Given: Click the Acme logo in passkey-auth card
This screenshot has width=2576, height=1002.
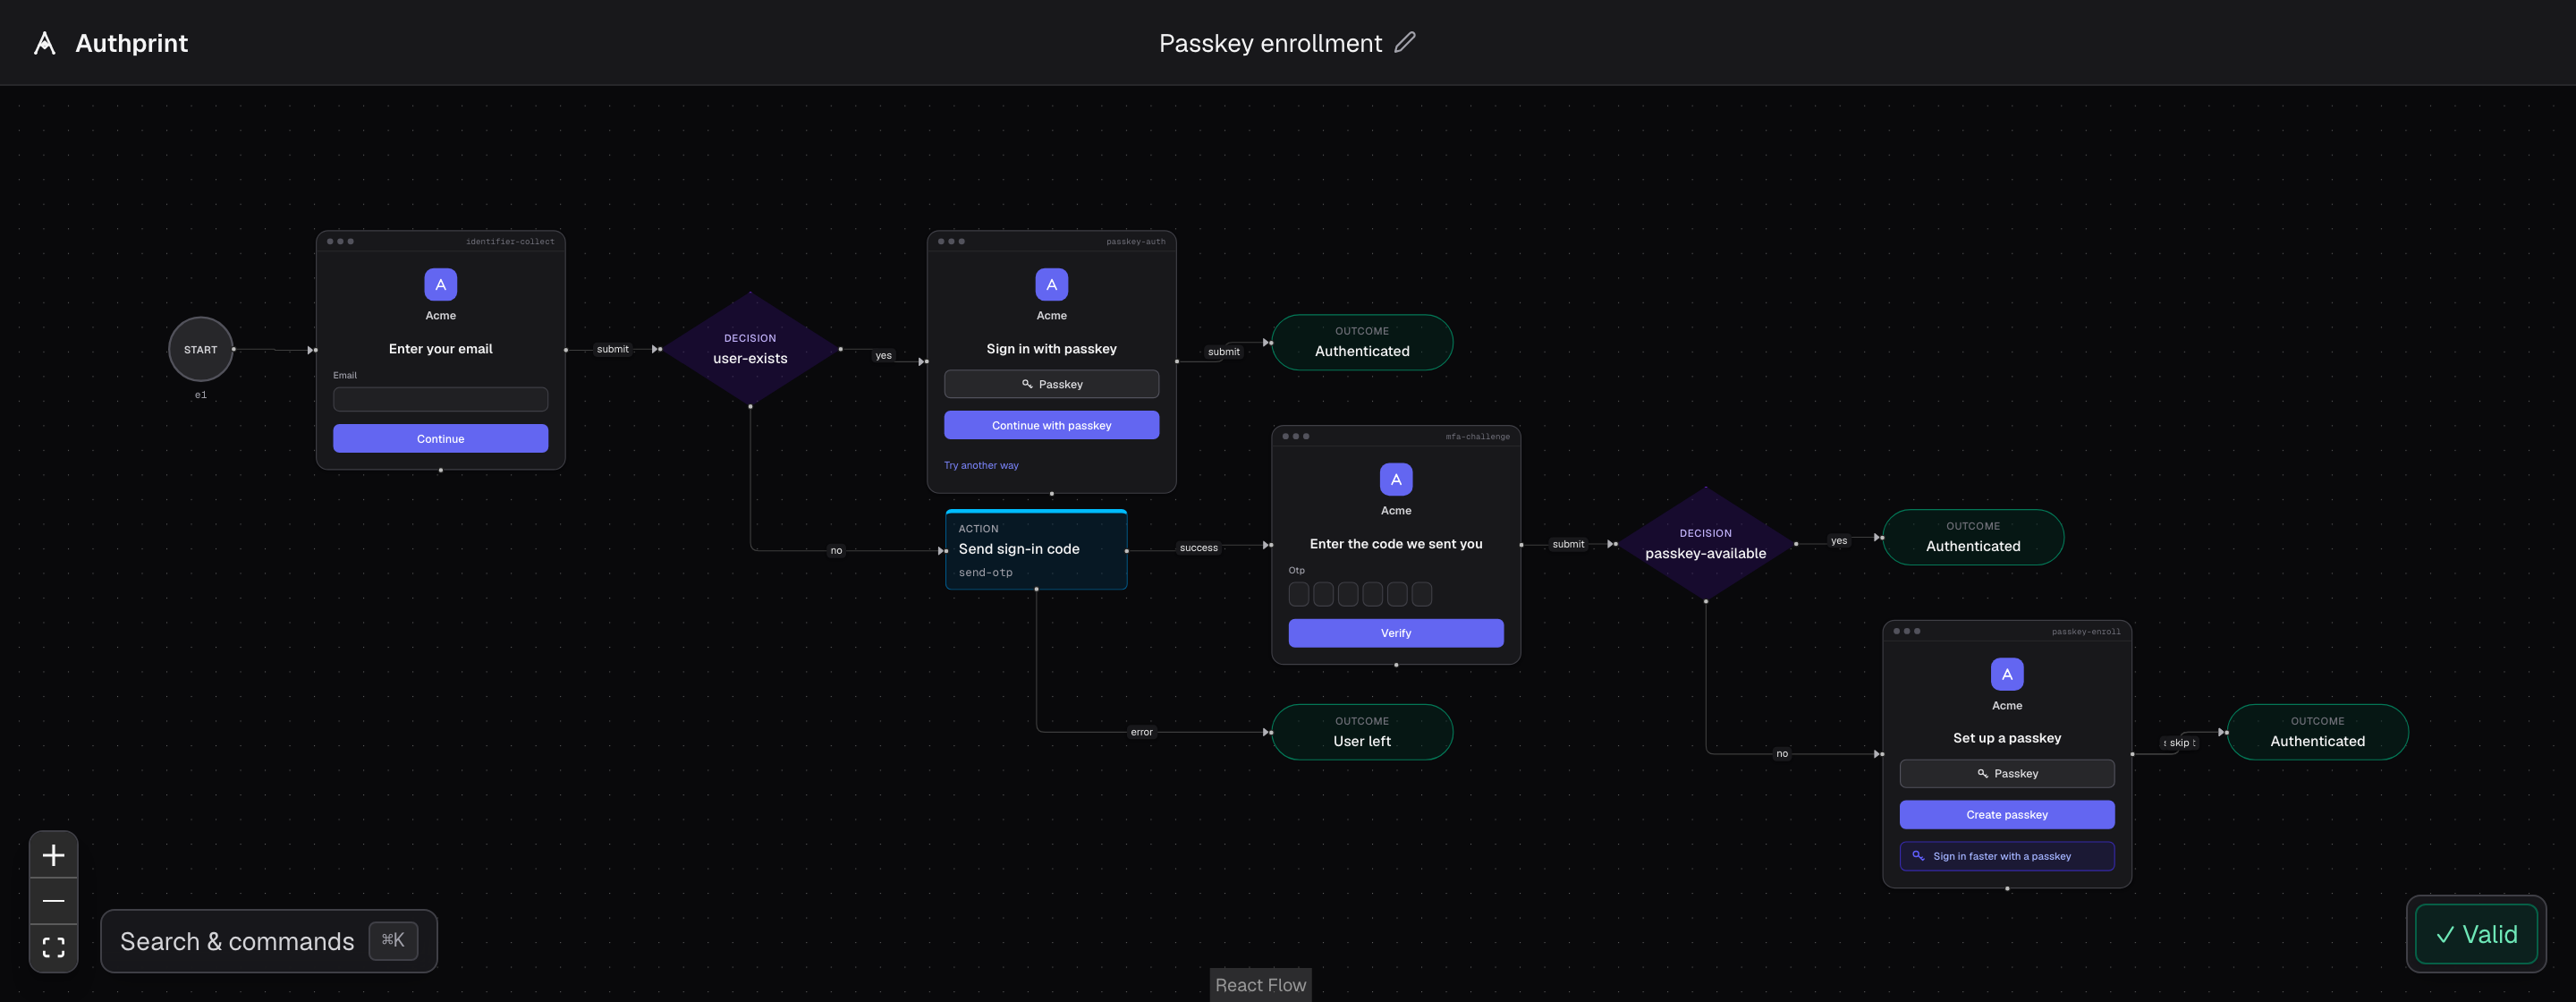Looking at the screenshot, I should pos(1051,285).
